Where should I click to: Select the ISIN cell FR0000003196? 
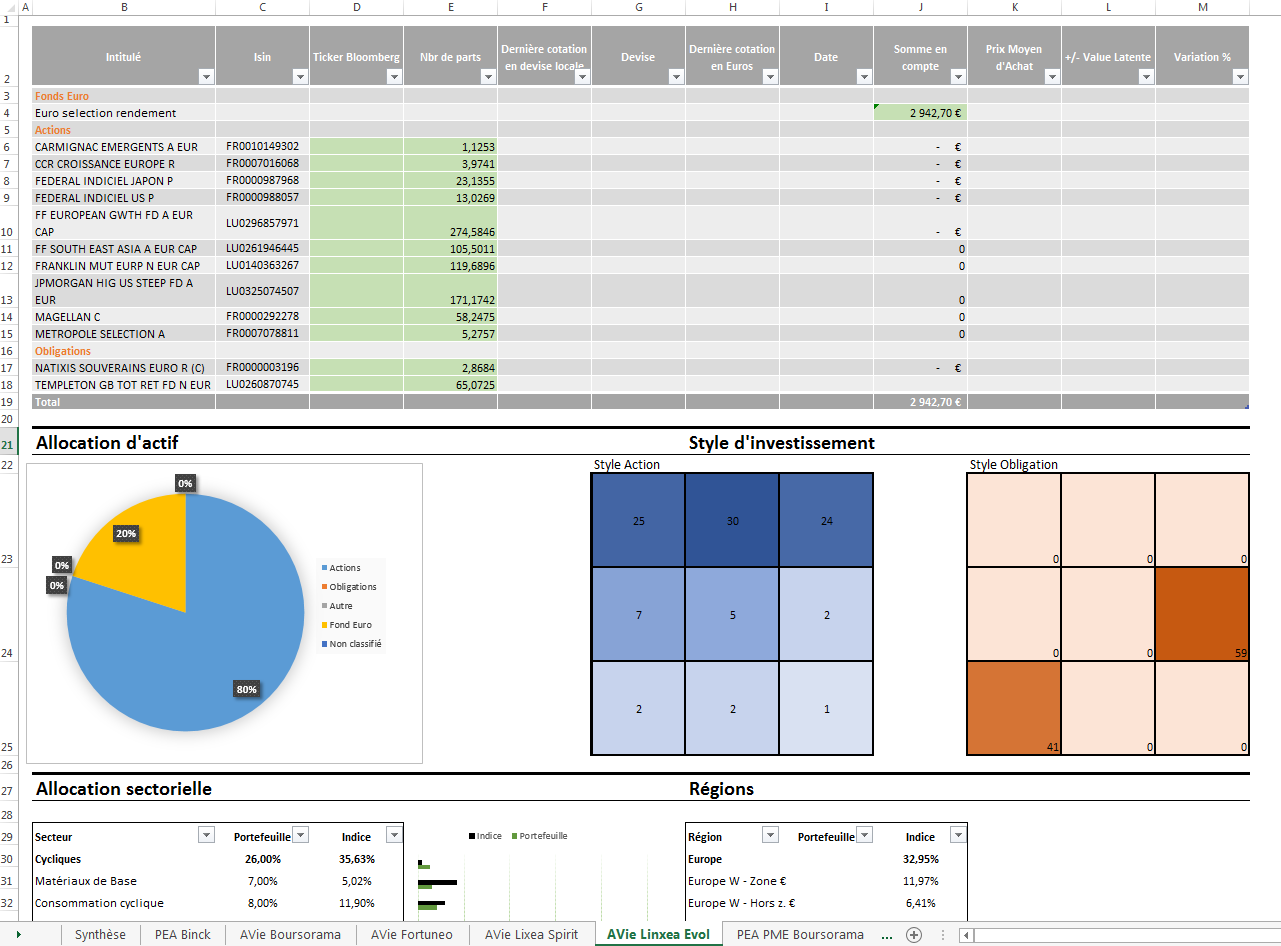pos(262,368)
